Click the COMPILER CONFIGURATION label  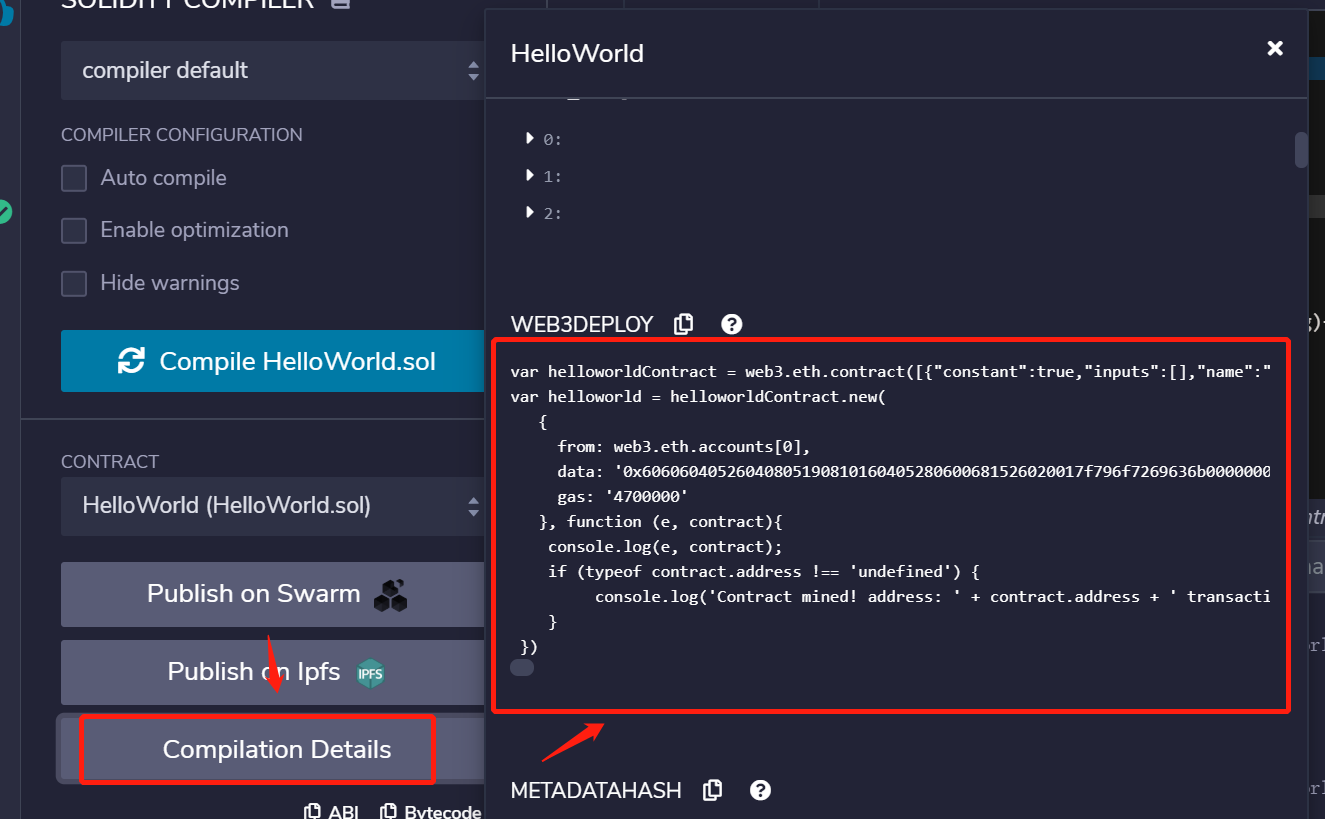182,135
